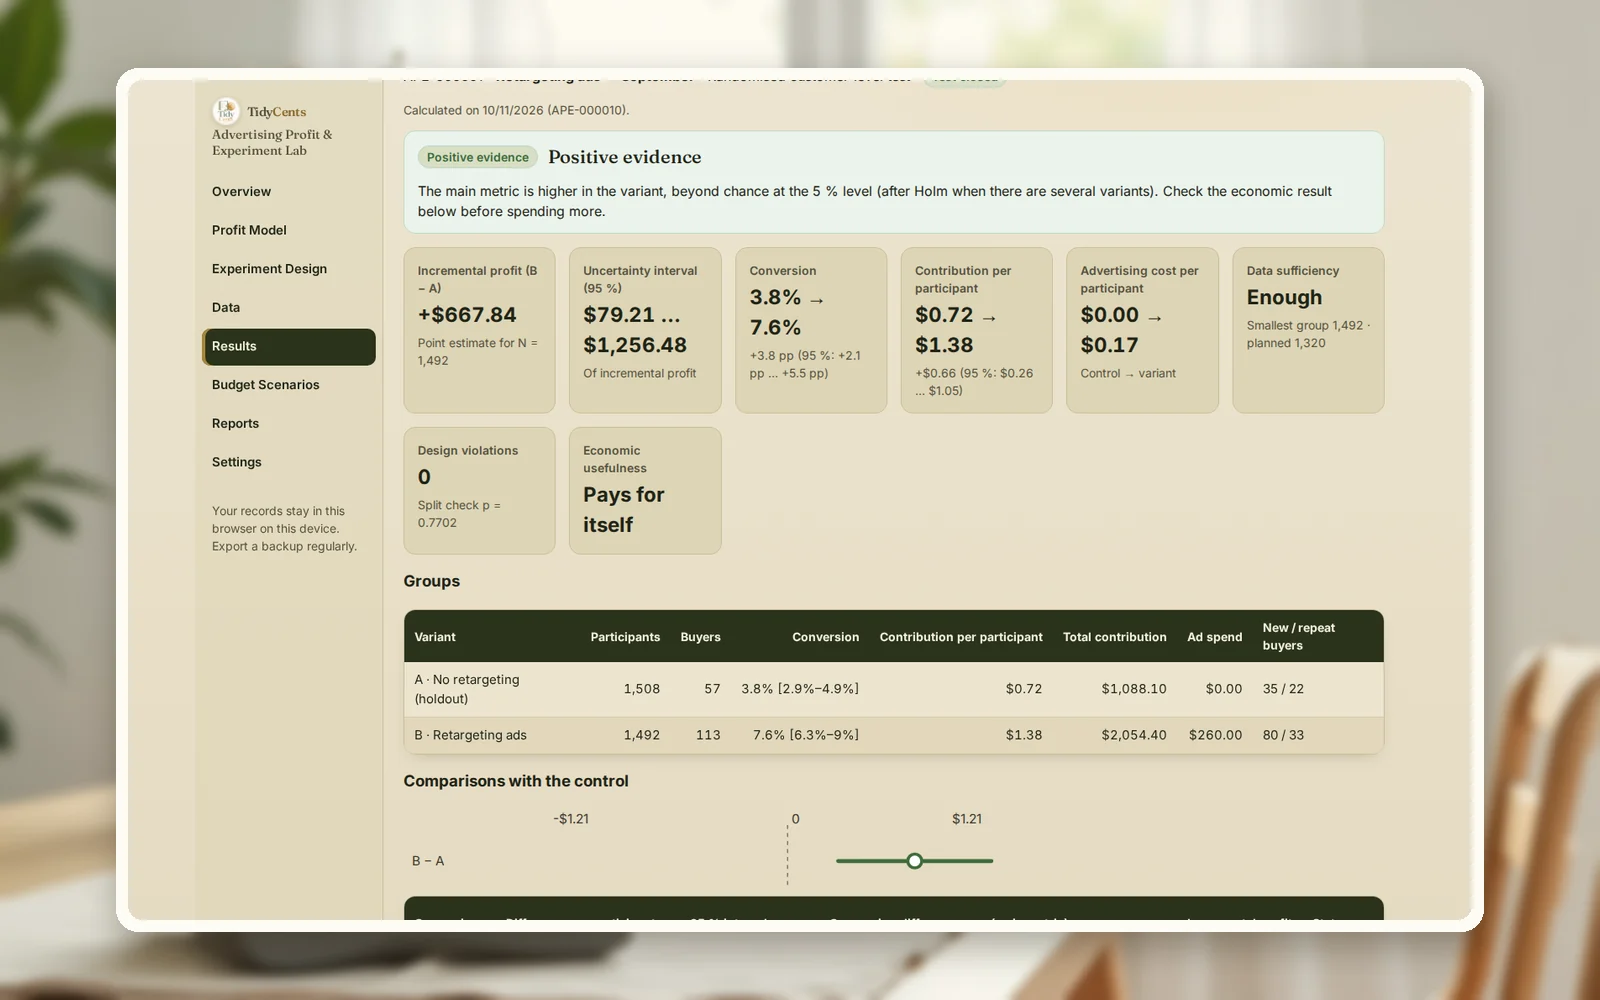Screen dimensions: 1600x1000
Task: Click the Total contribution column header
Action: pos(1114,637)
